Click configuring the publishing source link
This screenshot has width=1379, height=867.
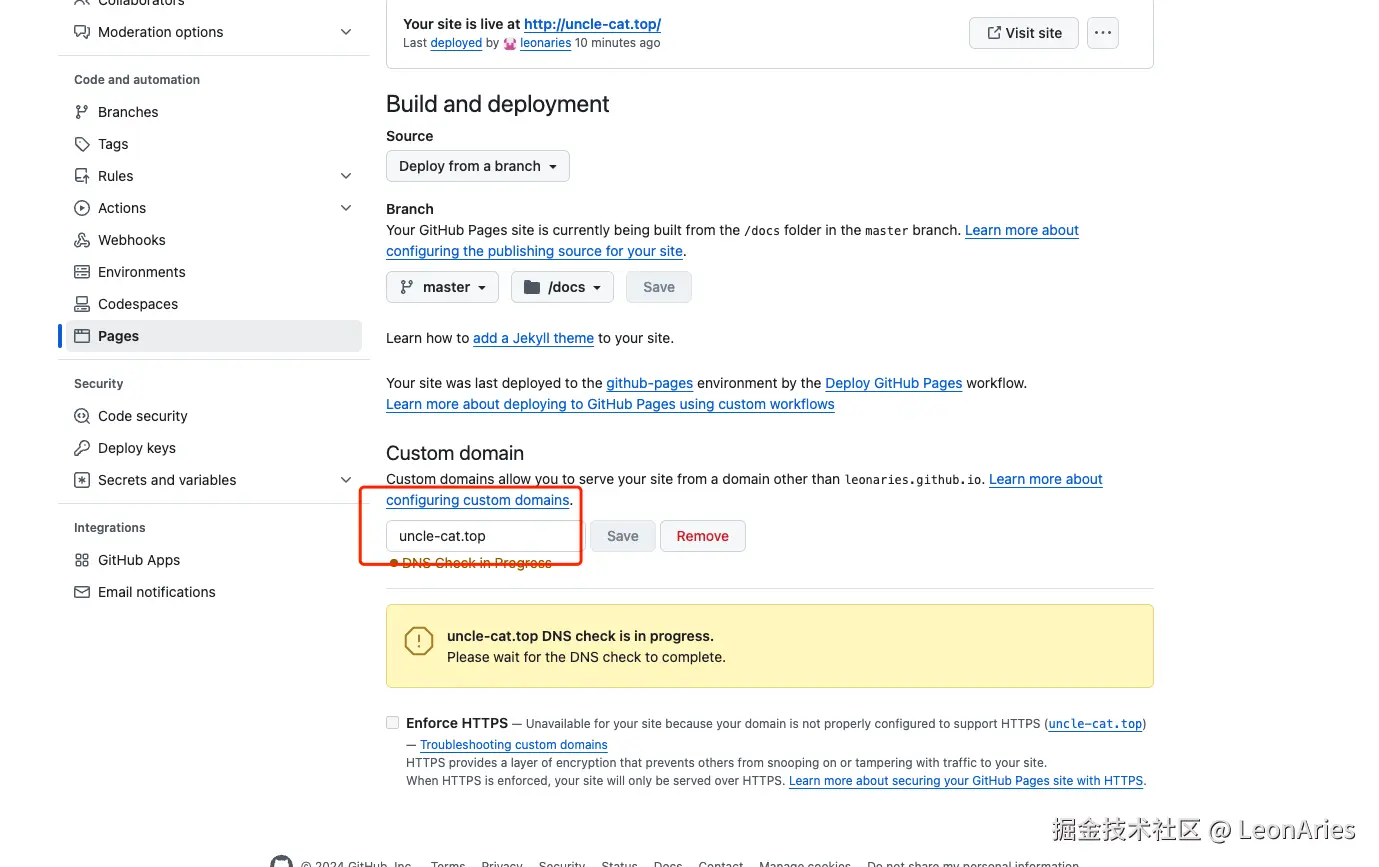[x=535, y=251]
